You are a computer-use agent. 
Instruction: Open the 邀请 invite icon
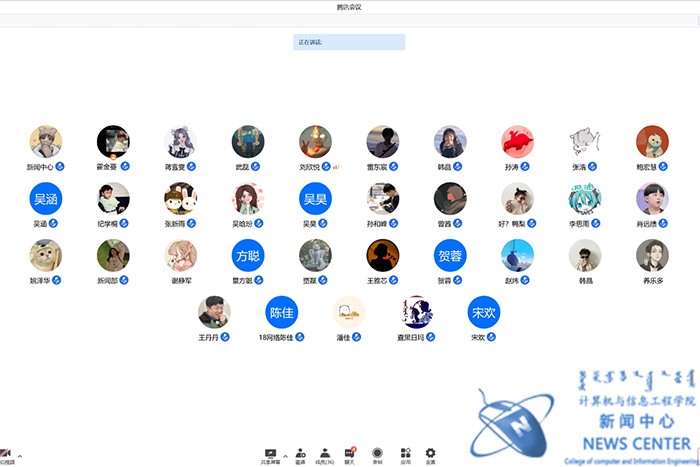point(299,453)
